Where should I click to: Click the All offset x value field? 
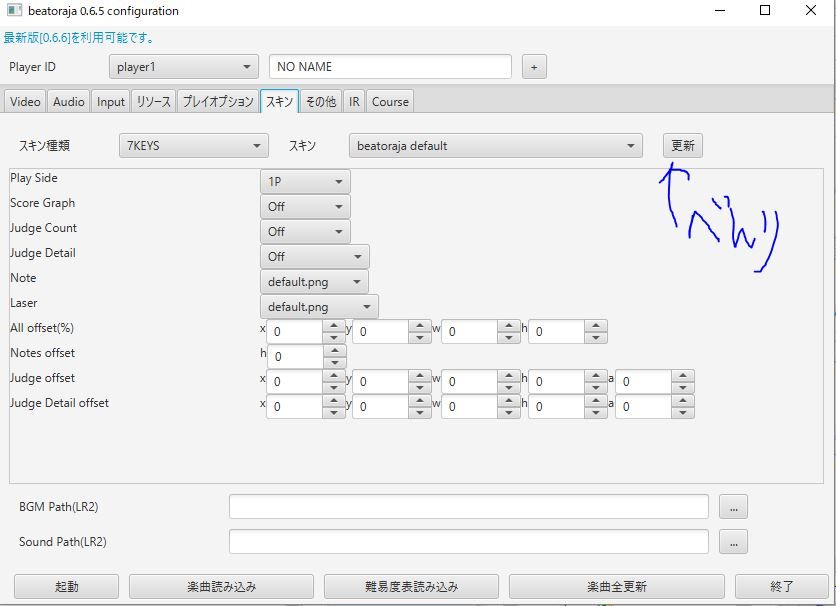tap(295, 332)
